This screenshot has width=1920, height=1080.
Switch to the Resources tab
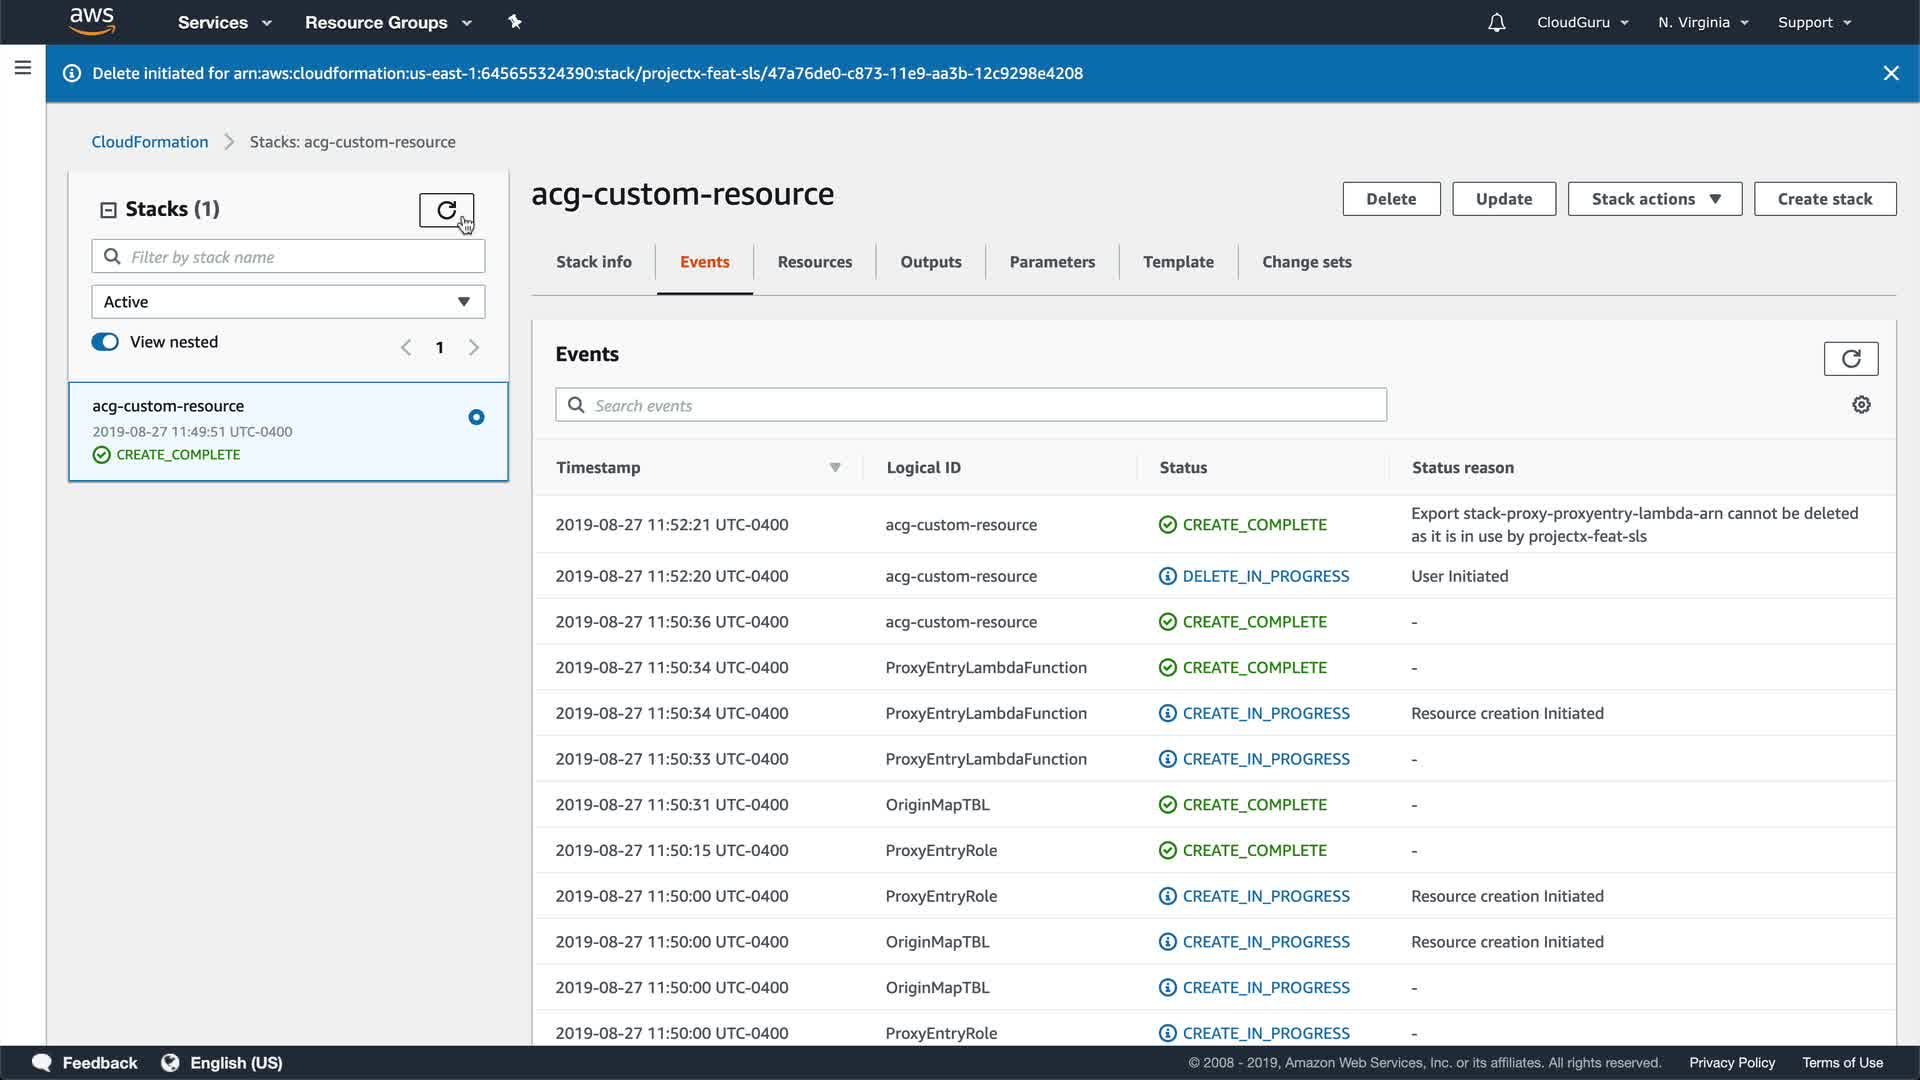[814, 262]
